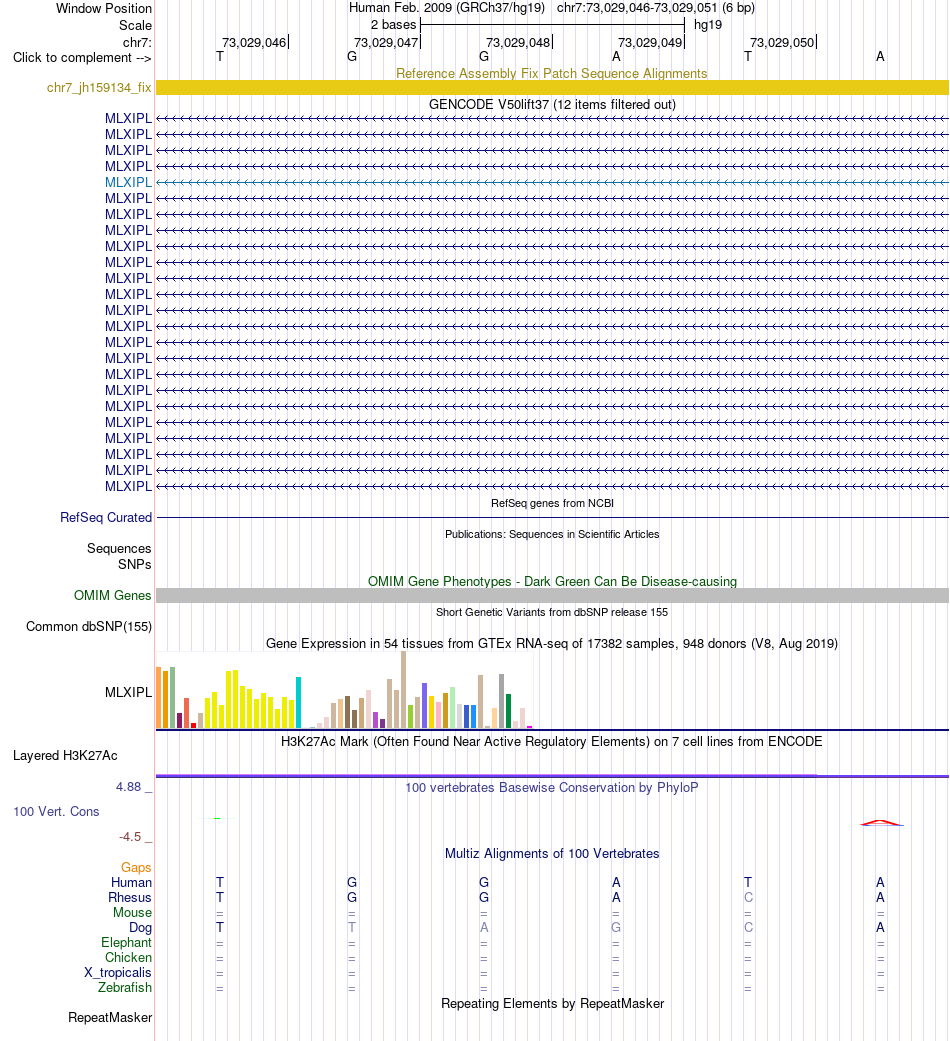Viewport: 950px width, 1041px height.
Task: Click MLXIPL label beside the GTEx bar chart
Action: (128, 692)
